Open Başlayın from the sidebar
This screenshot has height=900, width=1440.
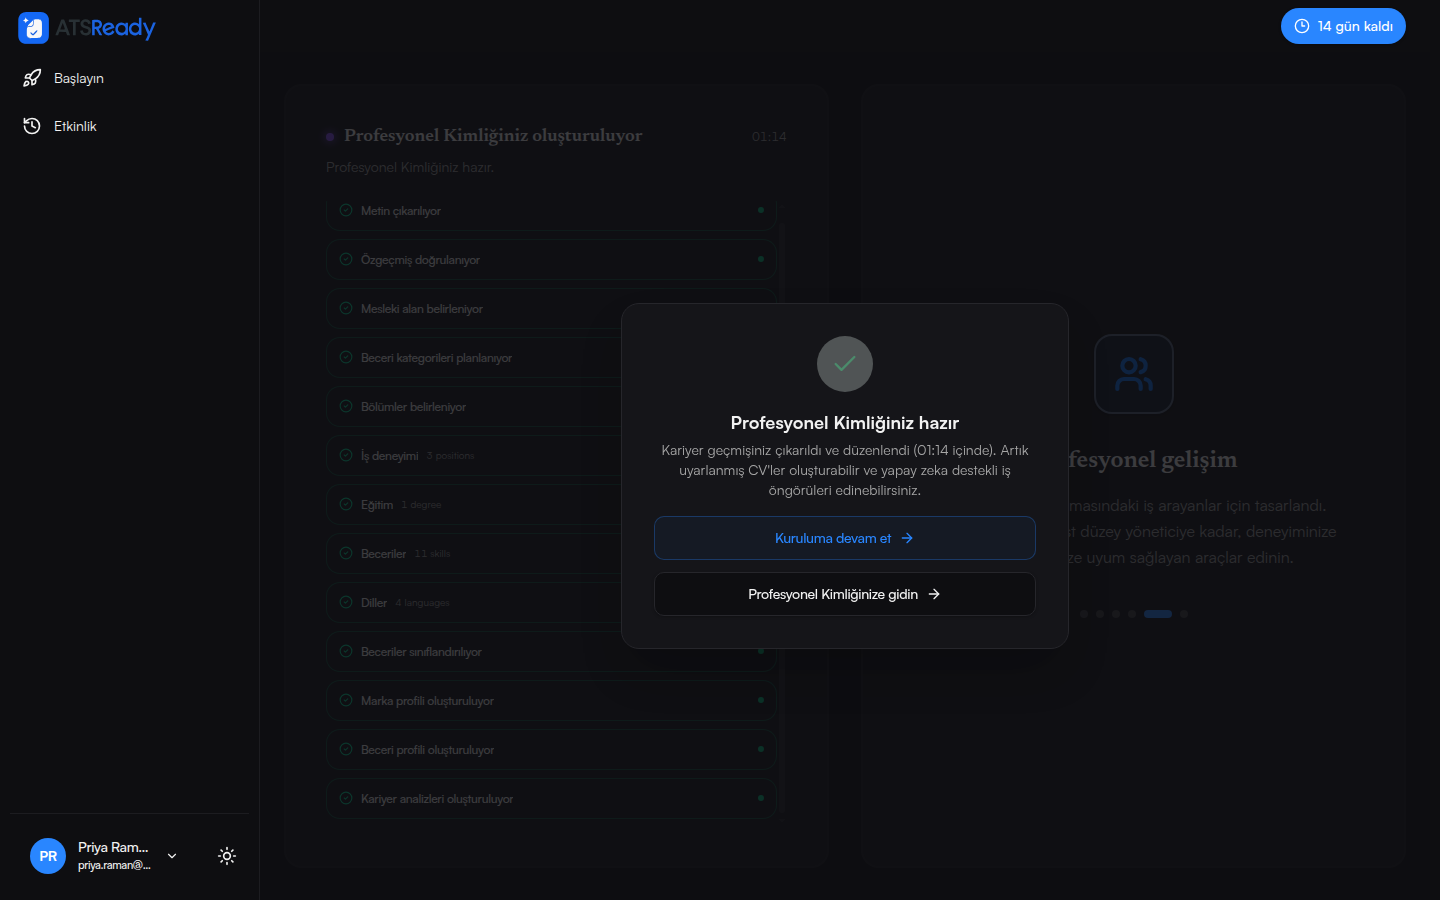coord(130,78)
